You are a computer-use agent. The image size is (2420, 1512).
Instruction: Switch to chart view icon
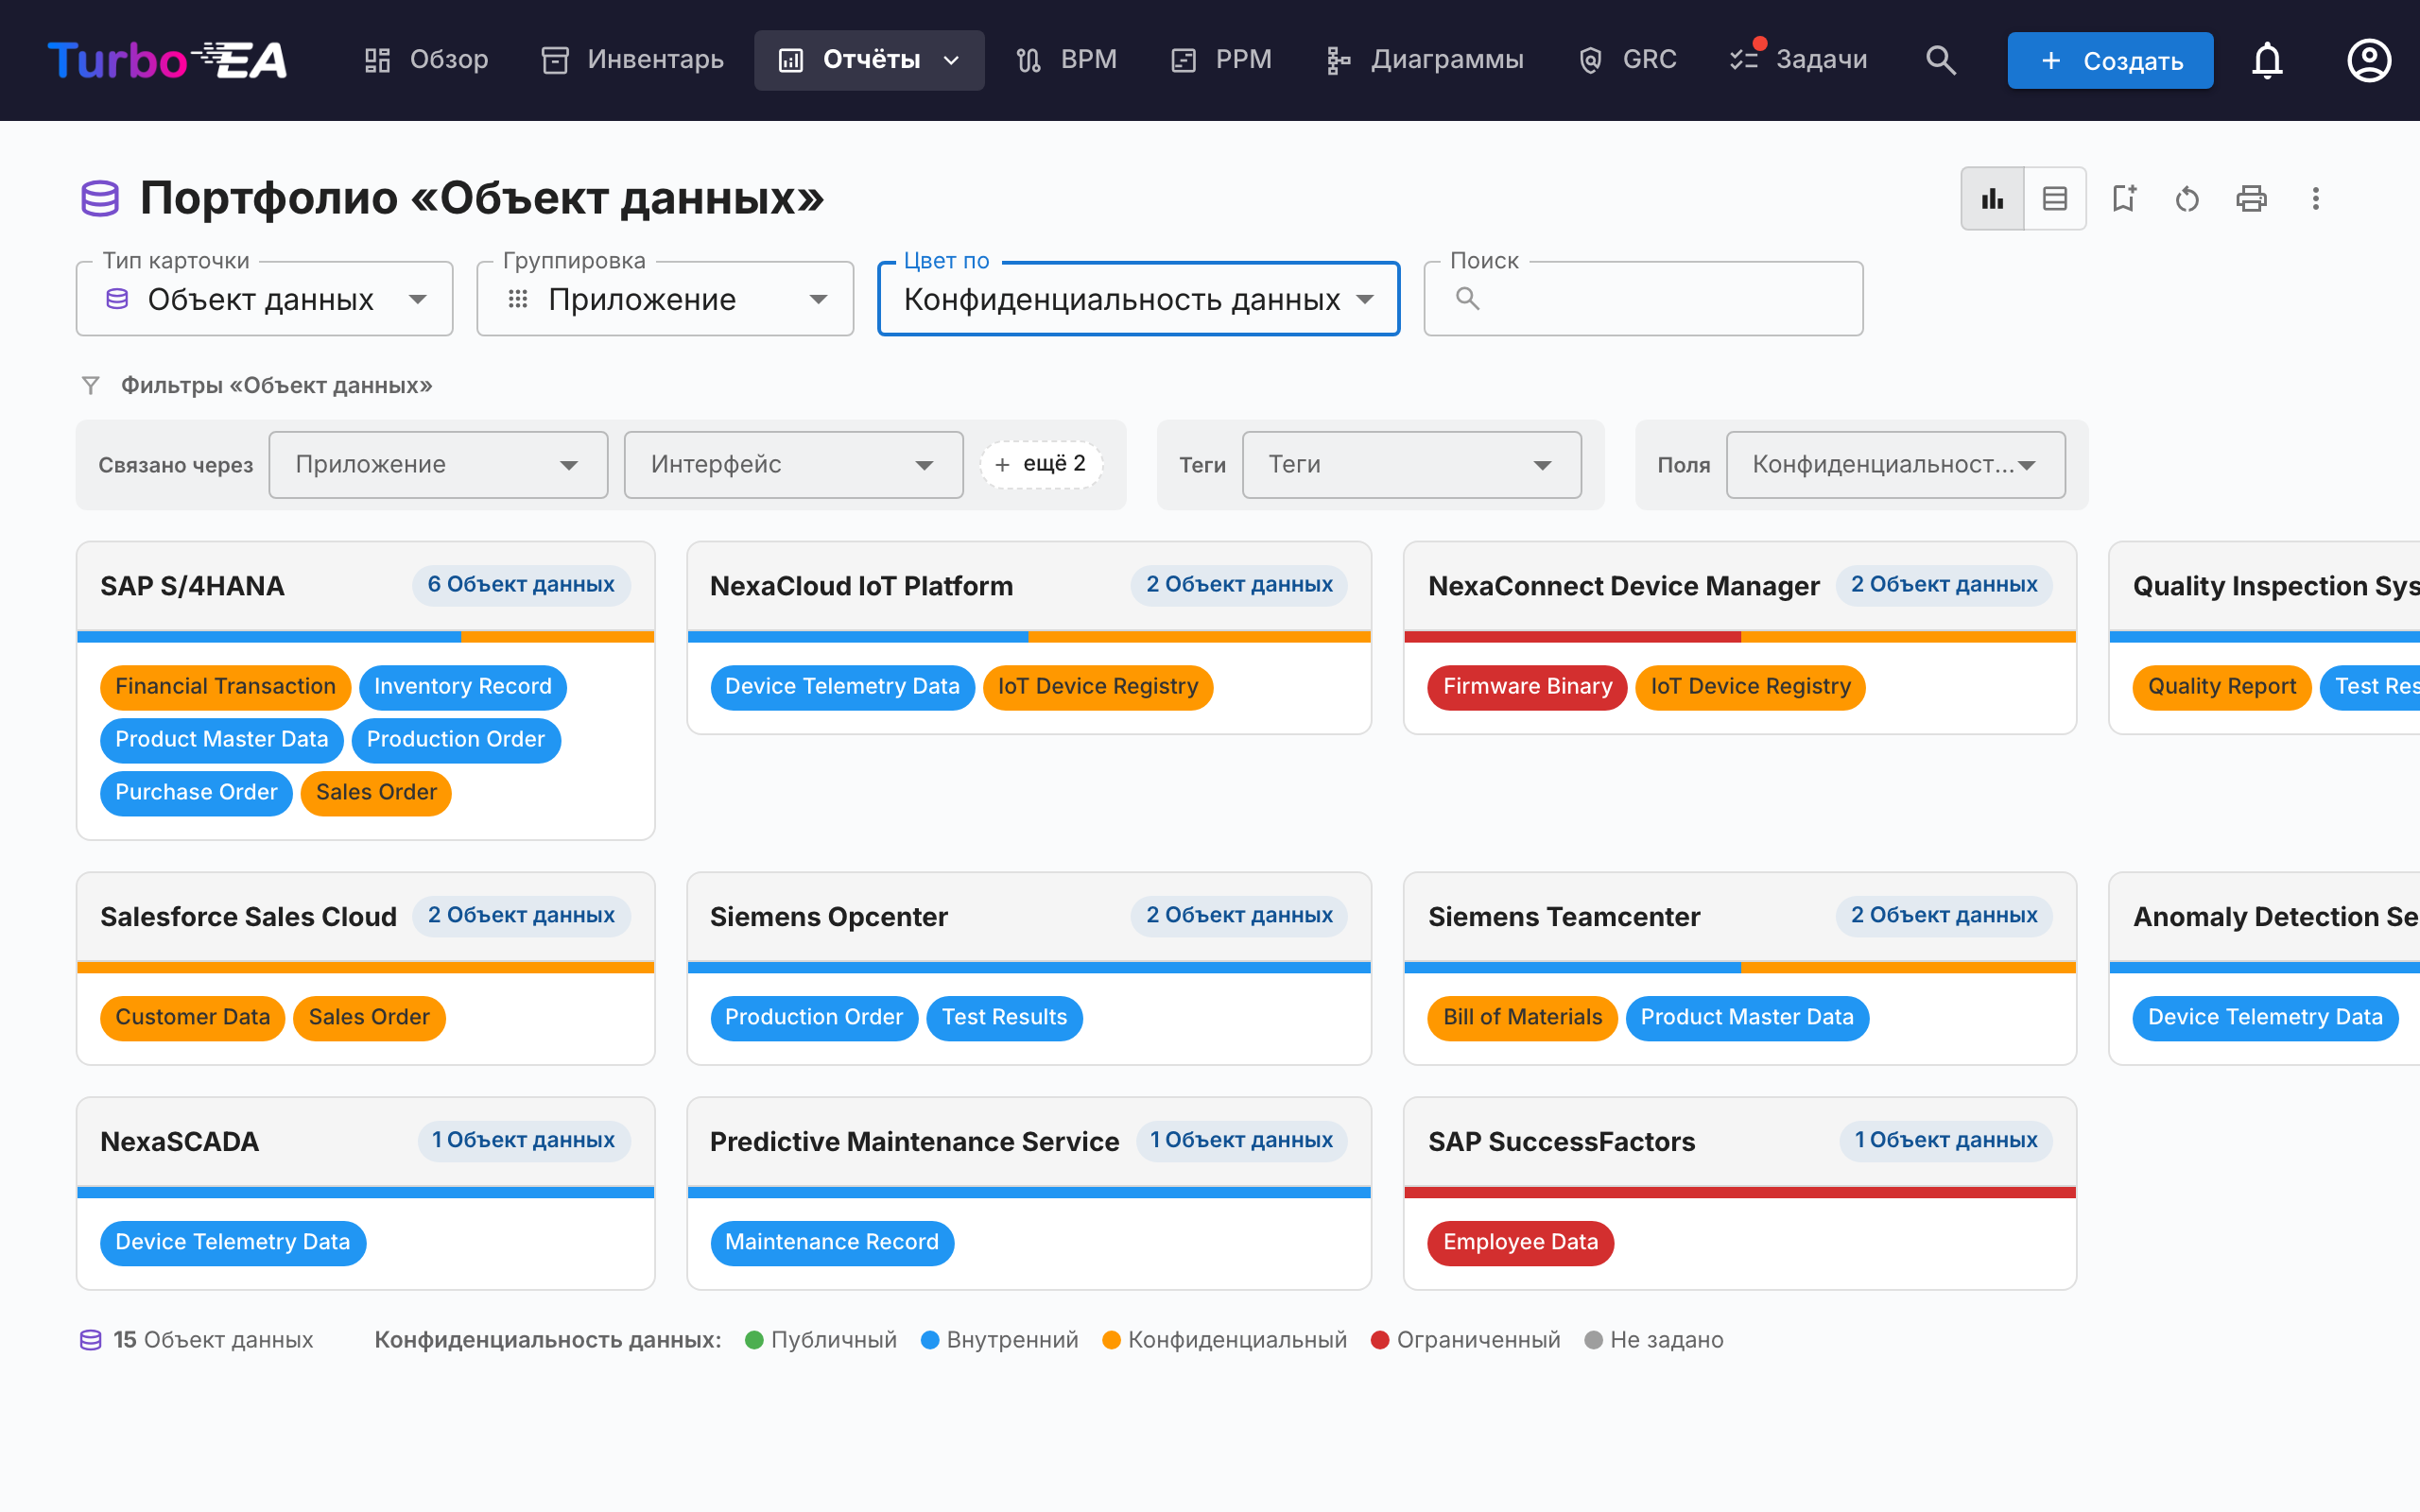(x=1993, y=198)
